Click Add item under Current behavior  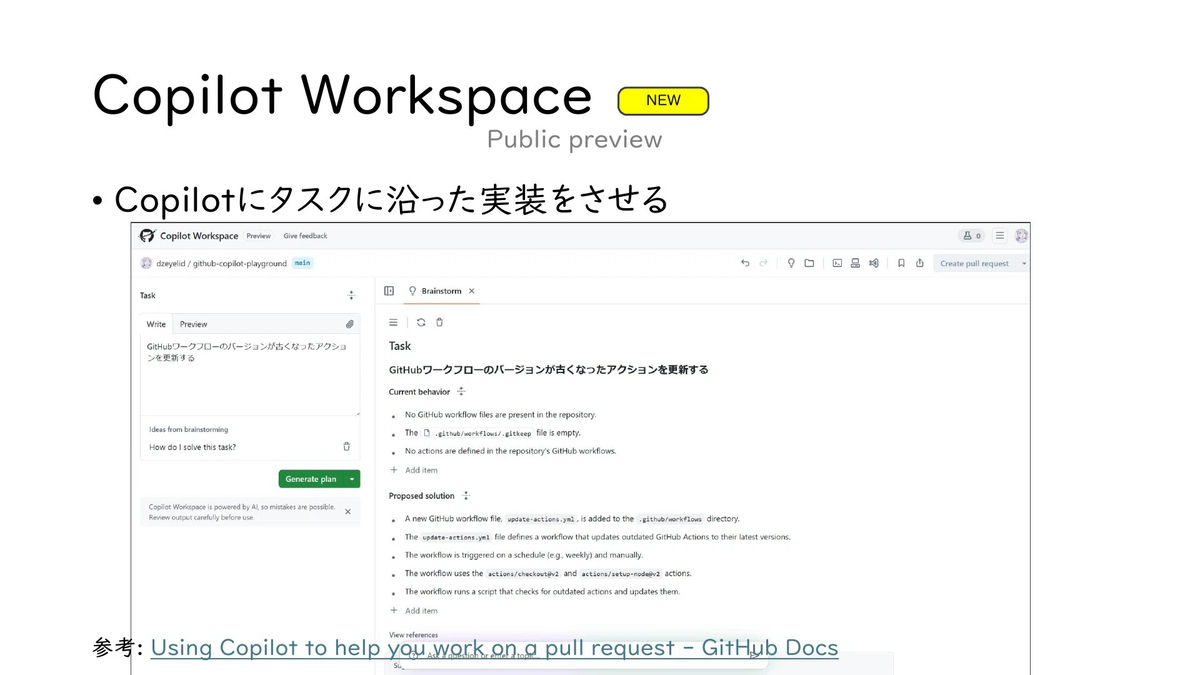click(414, 470)
